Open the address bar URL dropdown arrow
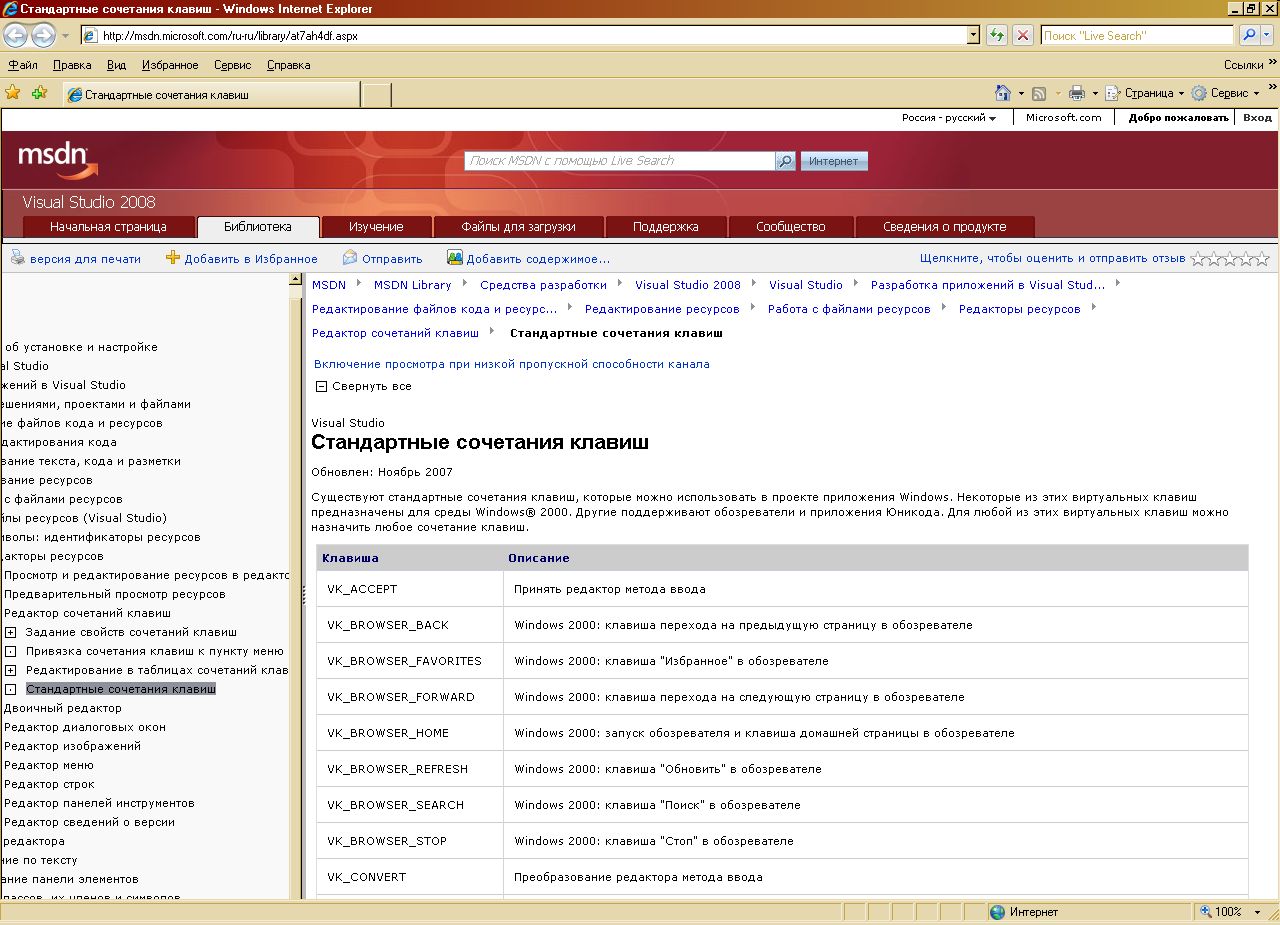 point(974,35)
